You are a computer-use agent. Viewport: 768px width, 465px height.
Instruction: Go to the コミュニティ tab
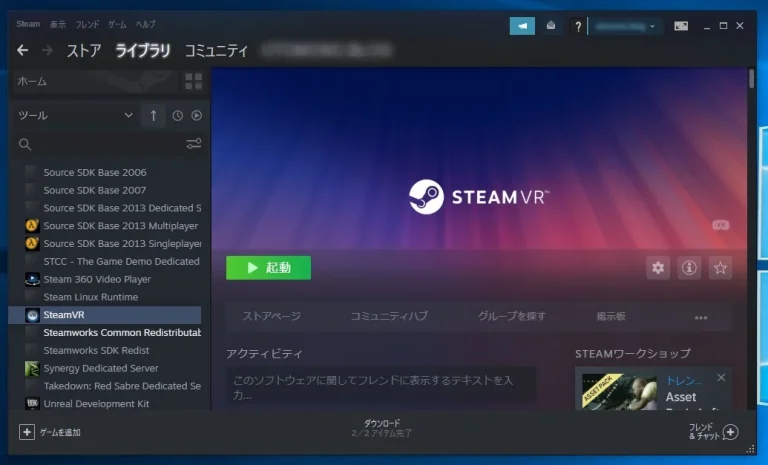[x=216, y=50]
